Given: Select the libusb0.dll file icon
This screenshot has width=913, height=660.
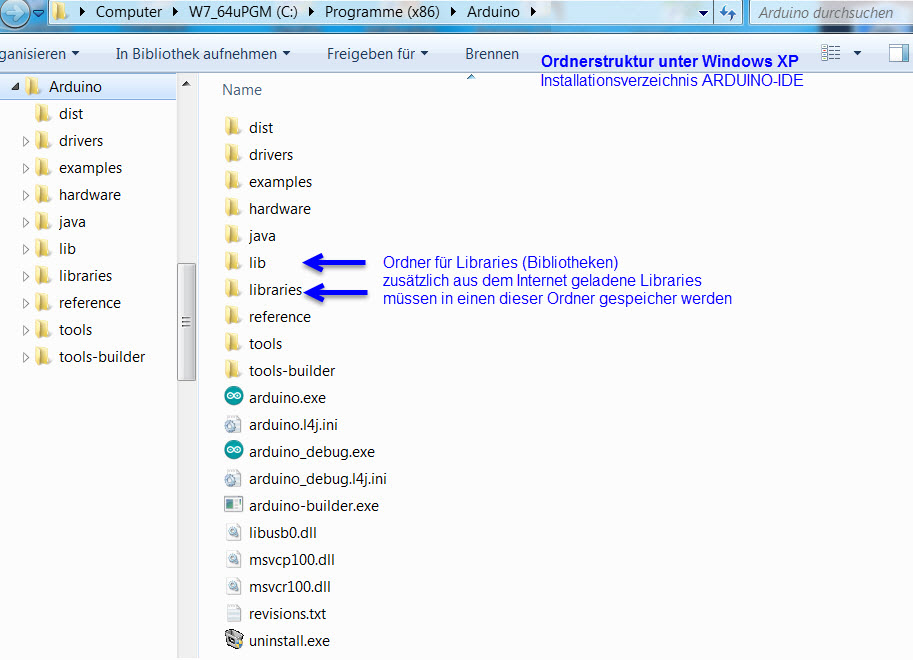Looking at the screenshot, I should tap(233, 532).
